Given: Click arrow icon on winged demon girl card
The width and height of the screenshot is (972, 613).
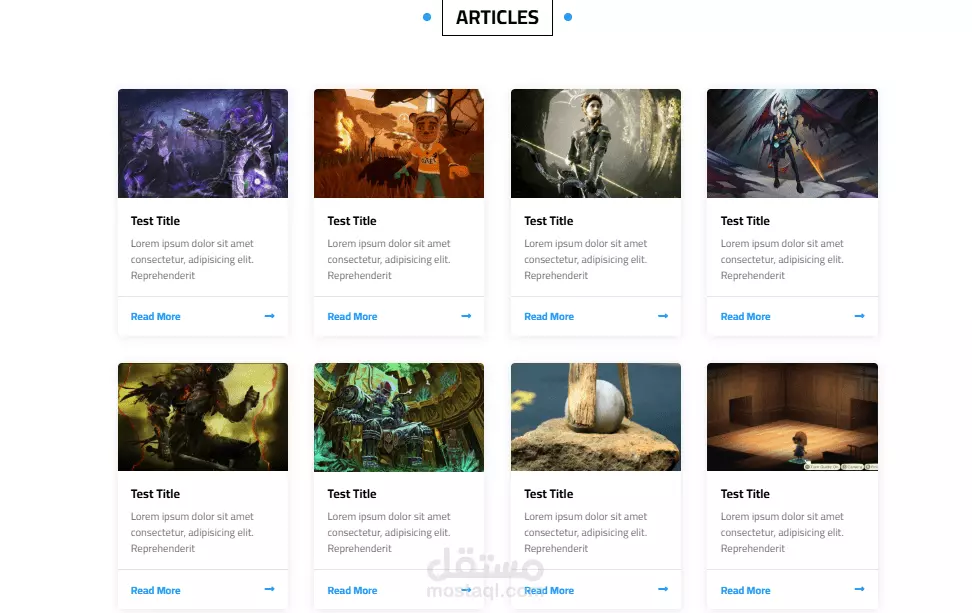Looking at the screenshot, I should point(859,316).
